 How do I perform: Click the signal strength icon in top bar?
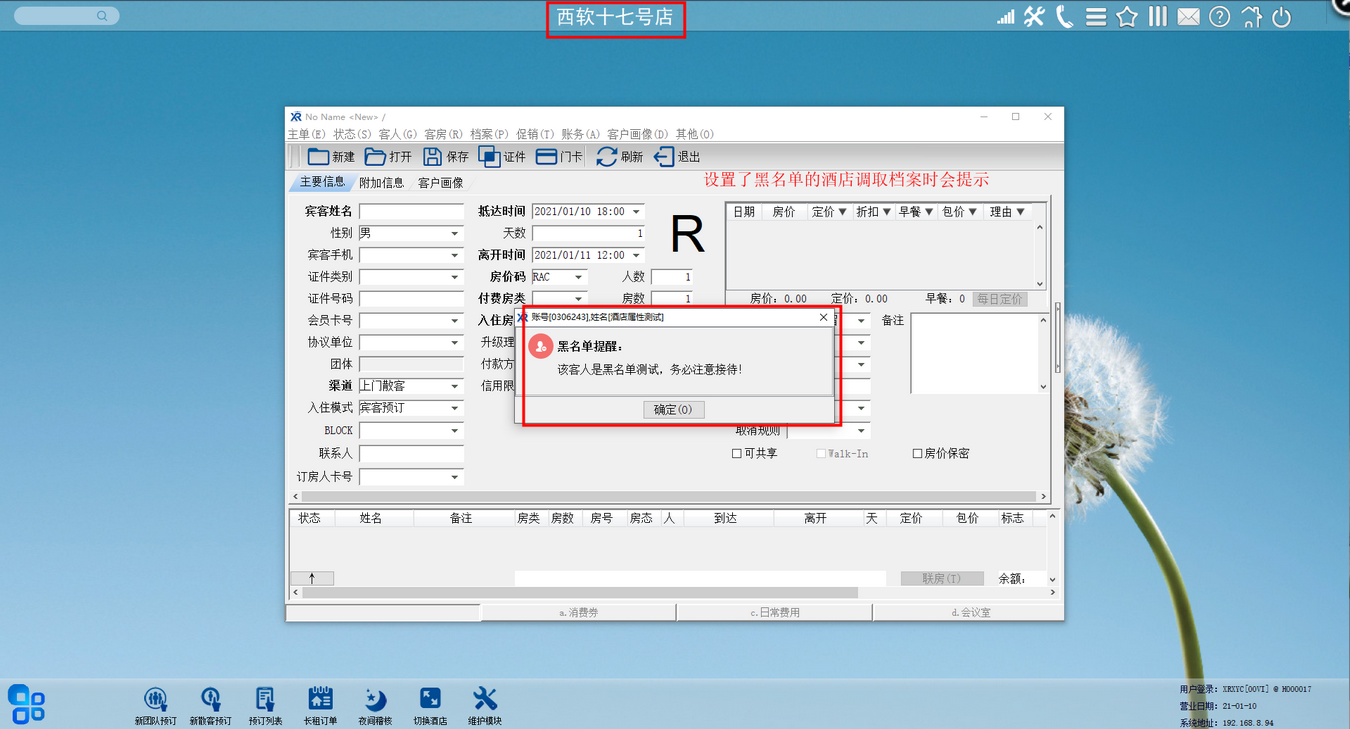pyautogui.click(x=1005, y=17)
